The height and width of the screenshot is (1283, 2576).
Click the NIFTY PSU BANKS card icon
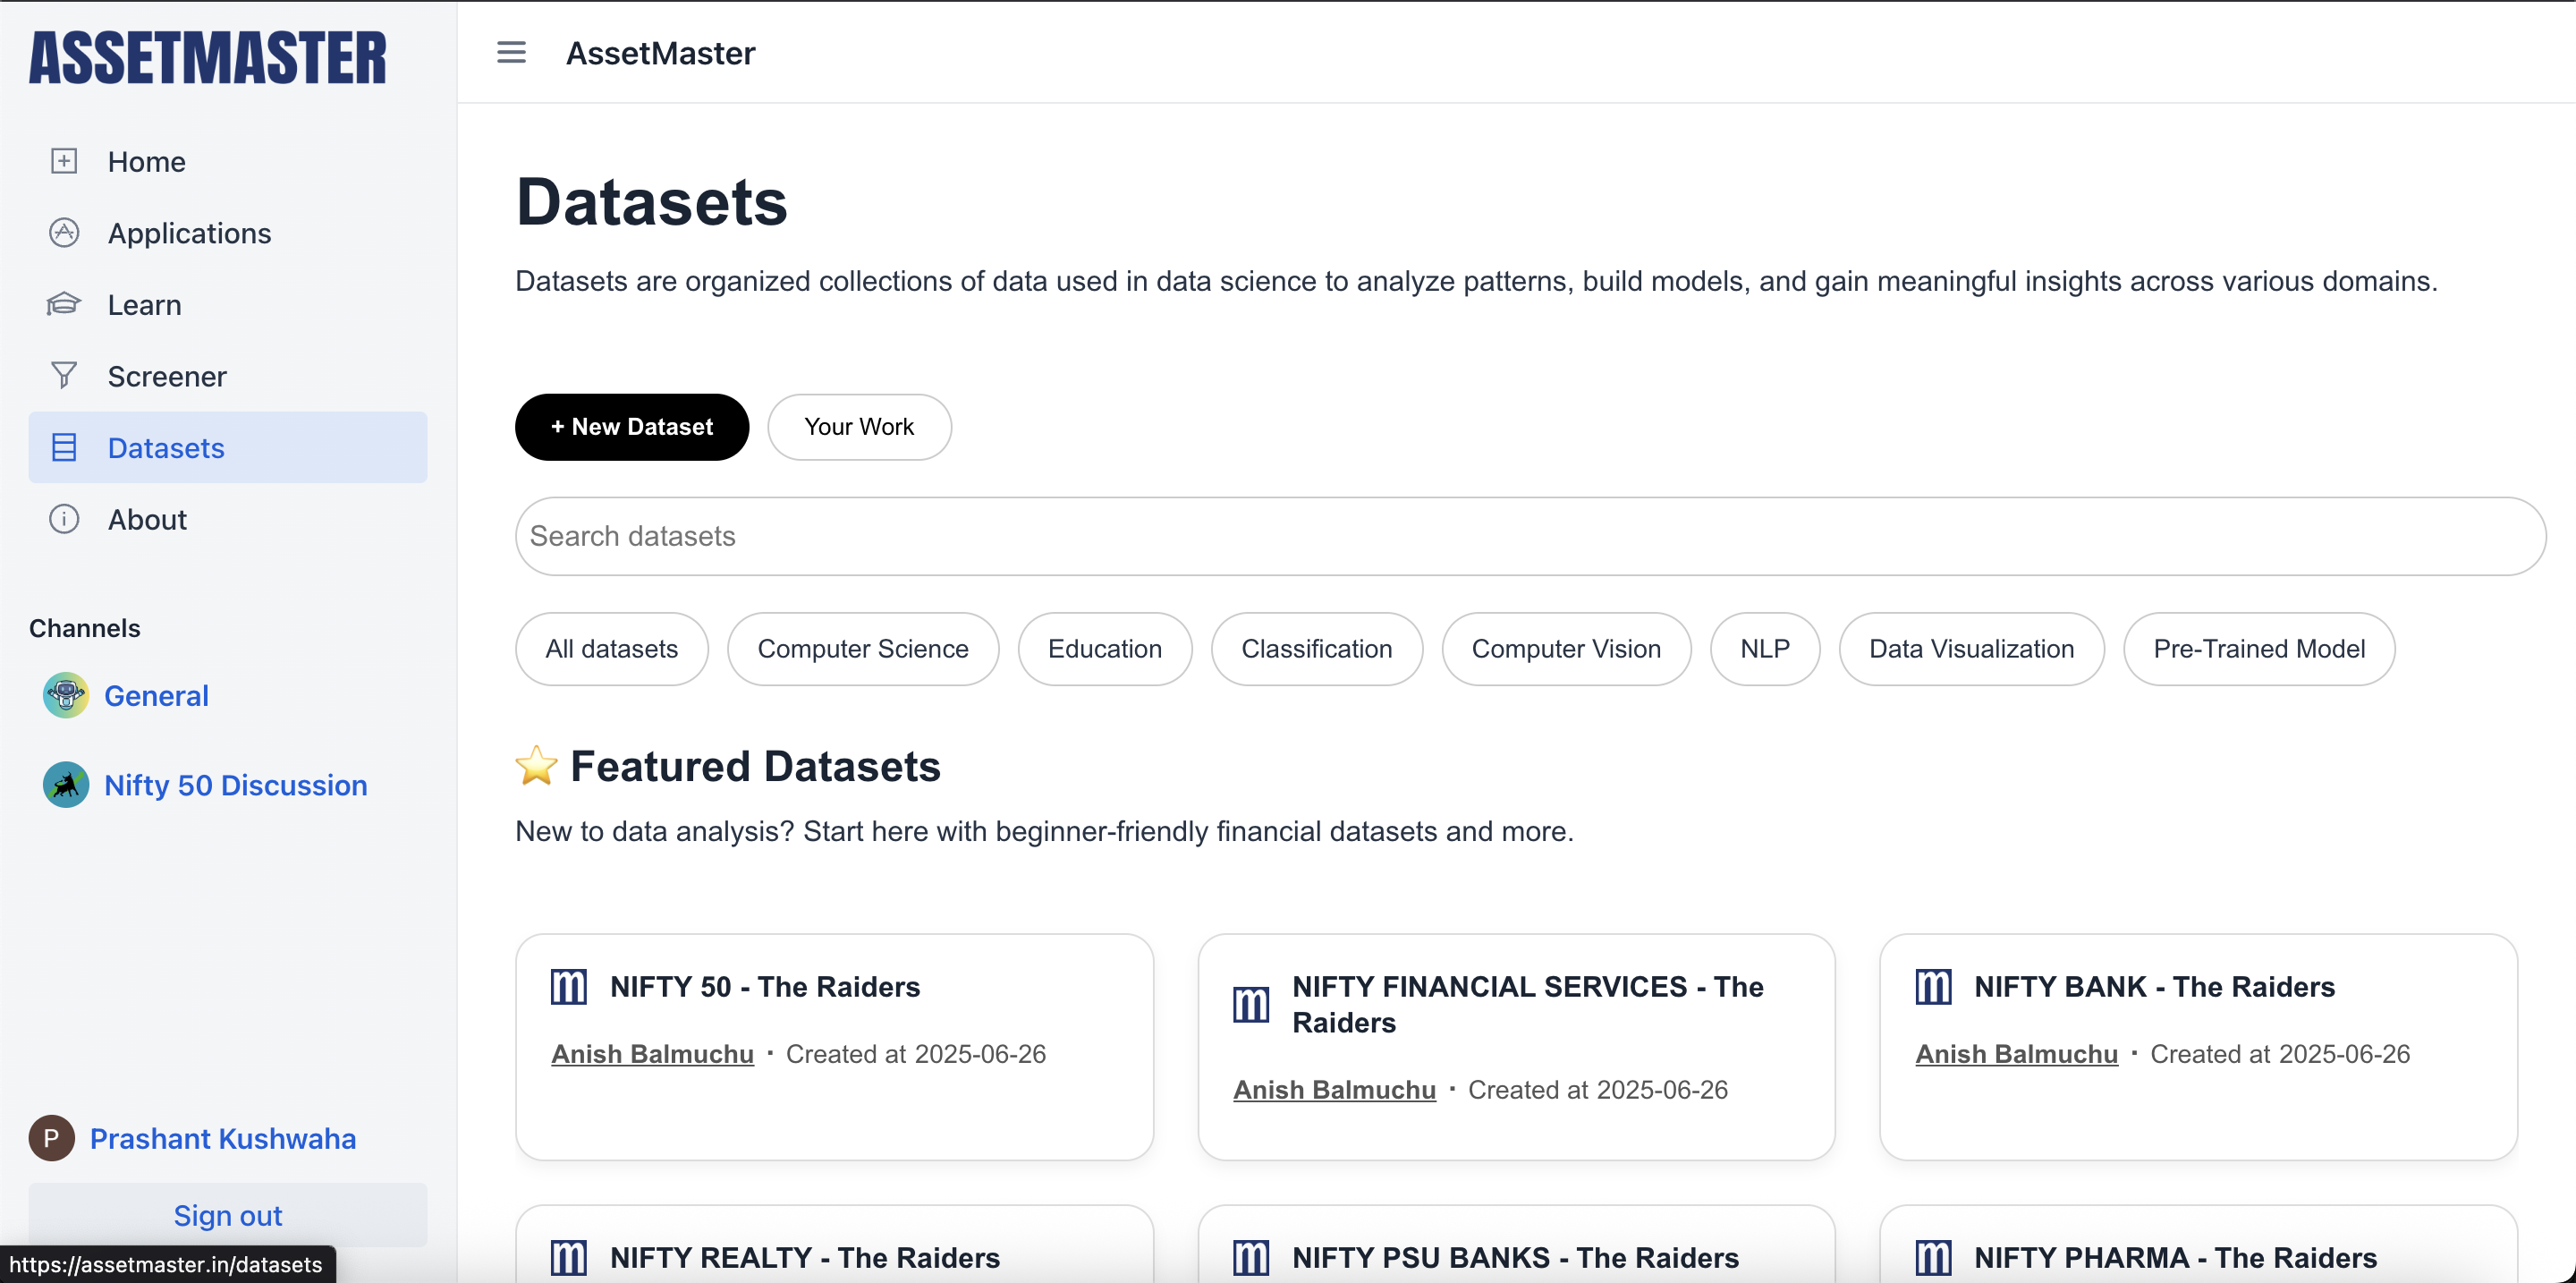(1251, 1258)
